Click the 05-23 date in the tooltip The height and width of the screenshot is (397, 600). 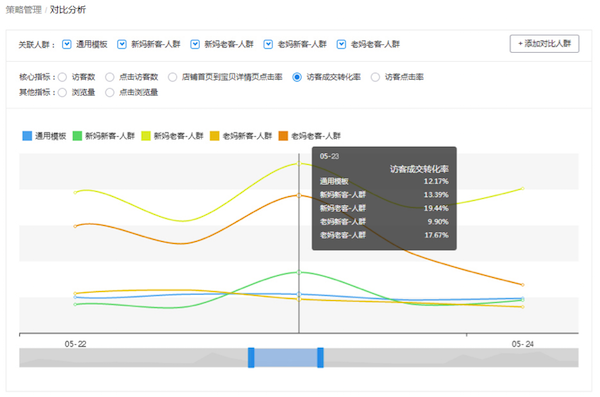(x=329, y=156)
